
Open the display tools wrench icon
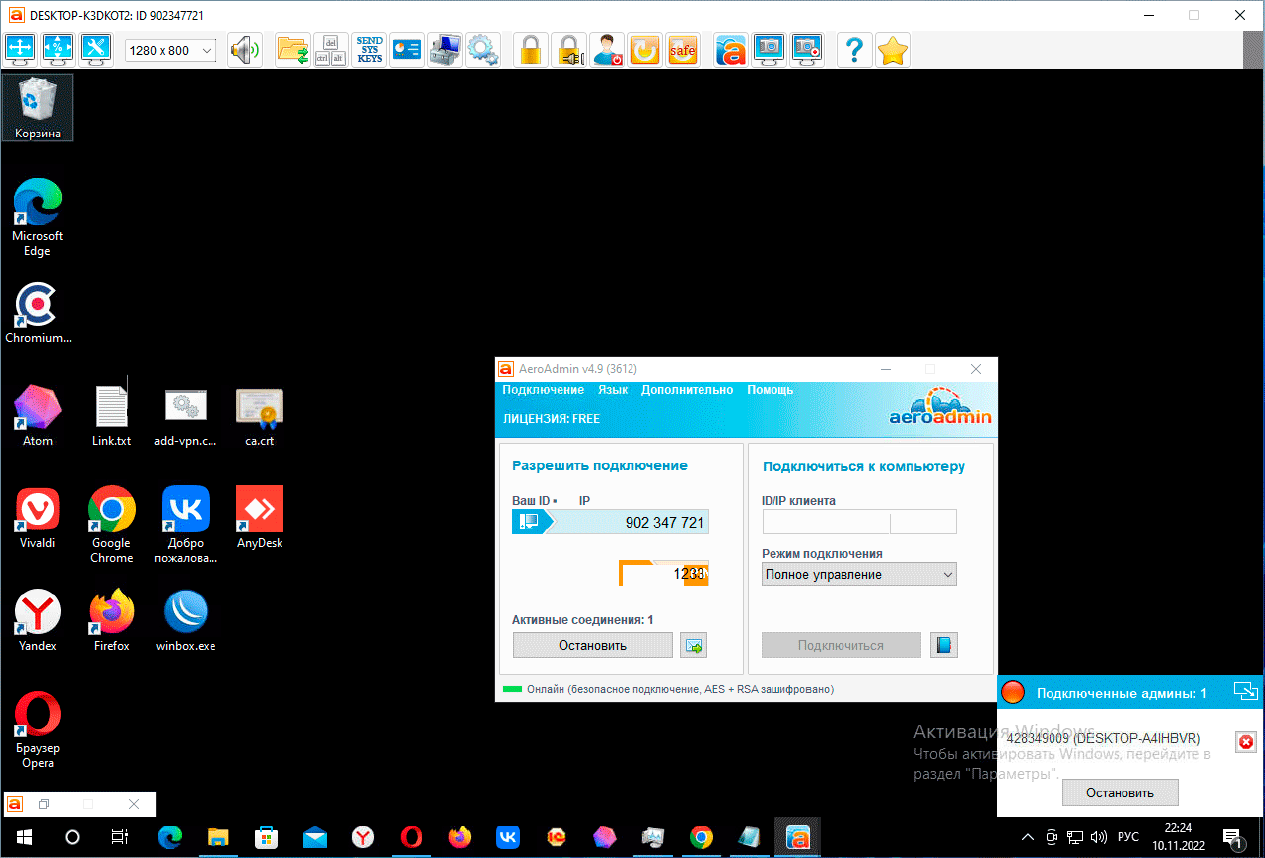click(96, 50)
